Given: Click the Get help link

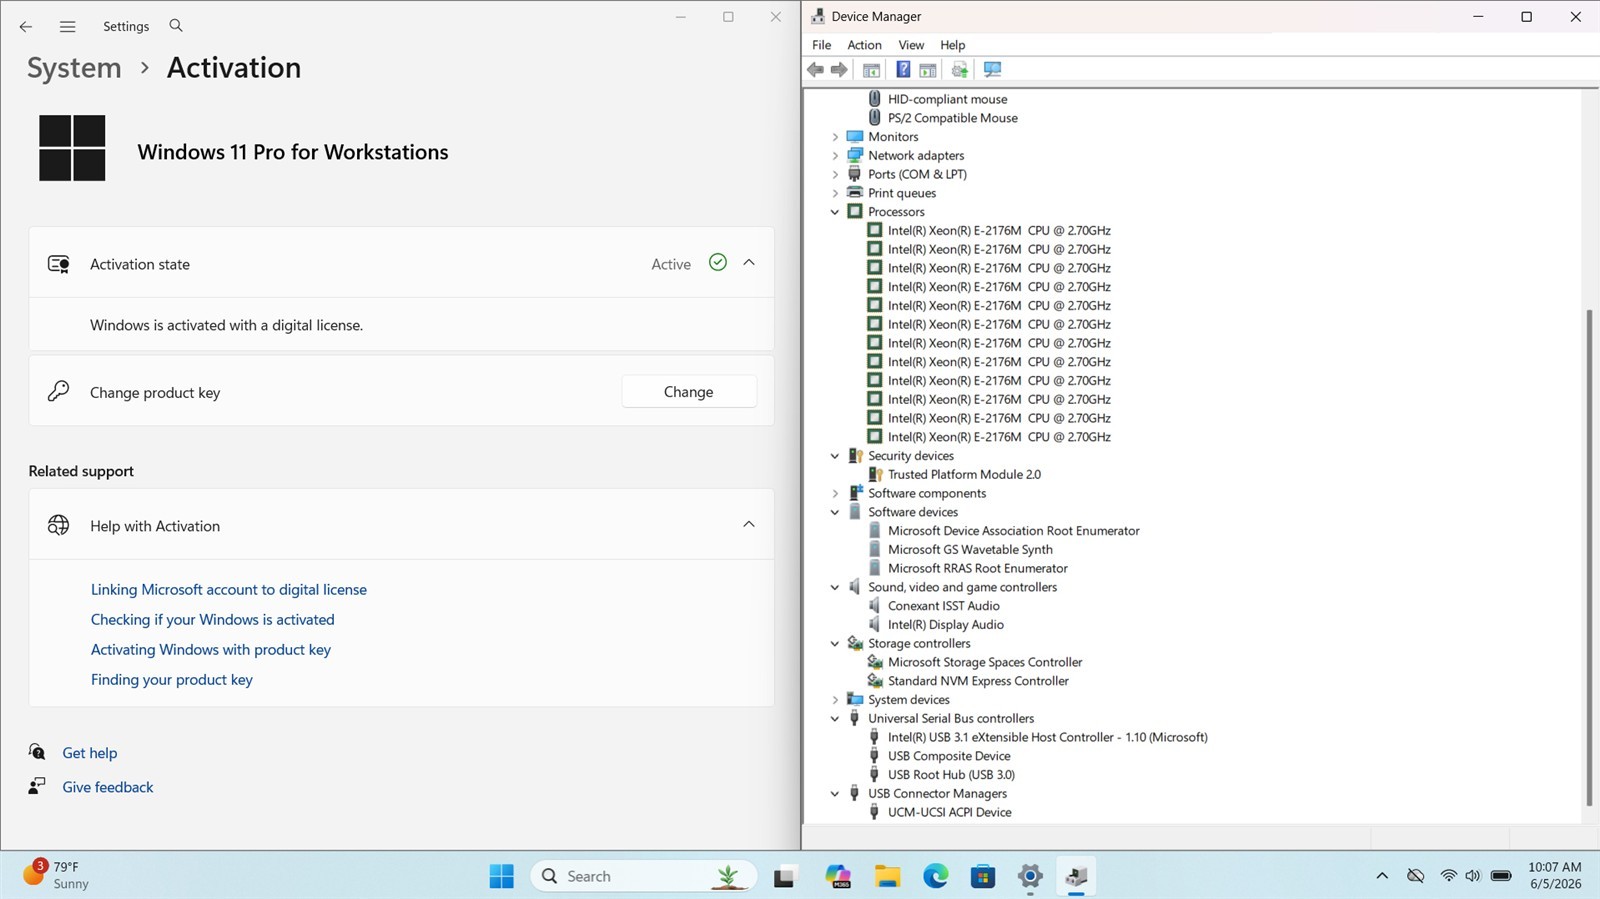Looking at the screenshot, I should (x=90, y=753).
